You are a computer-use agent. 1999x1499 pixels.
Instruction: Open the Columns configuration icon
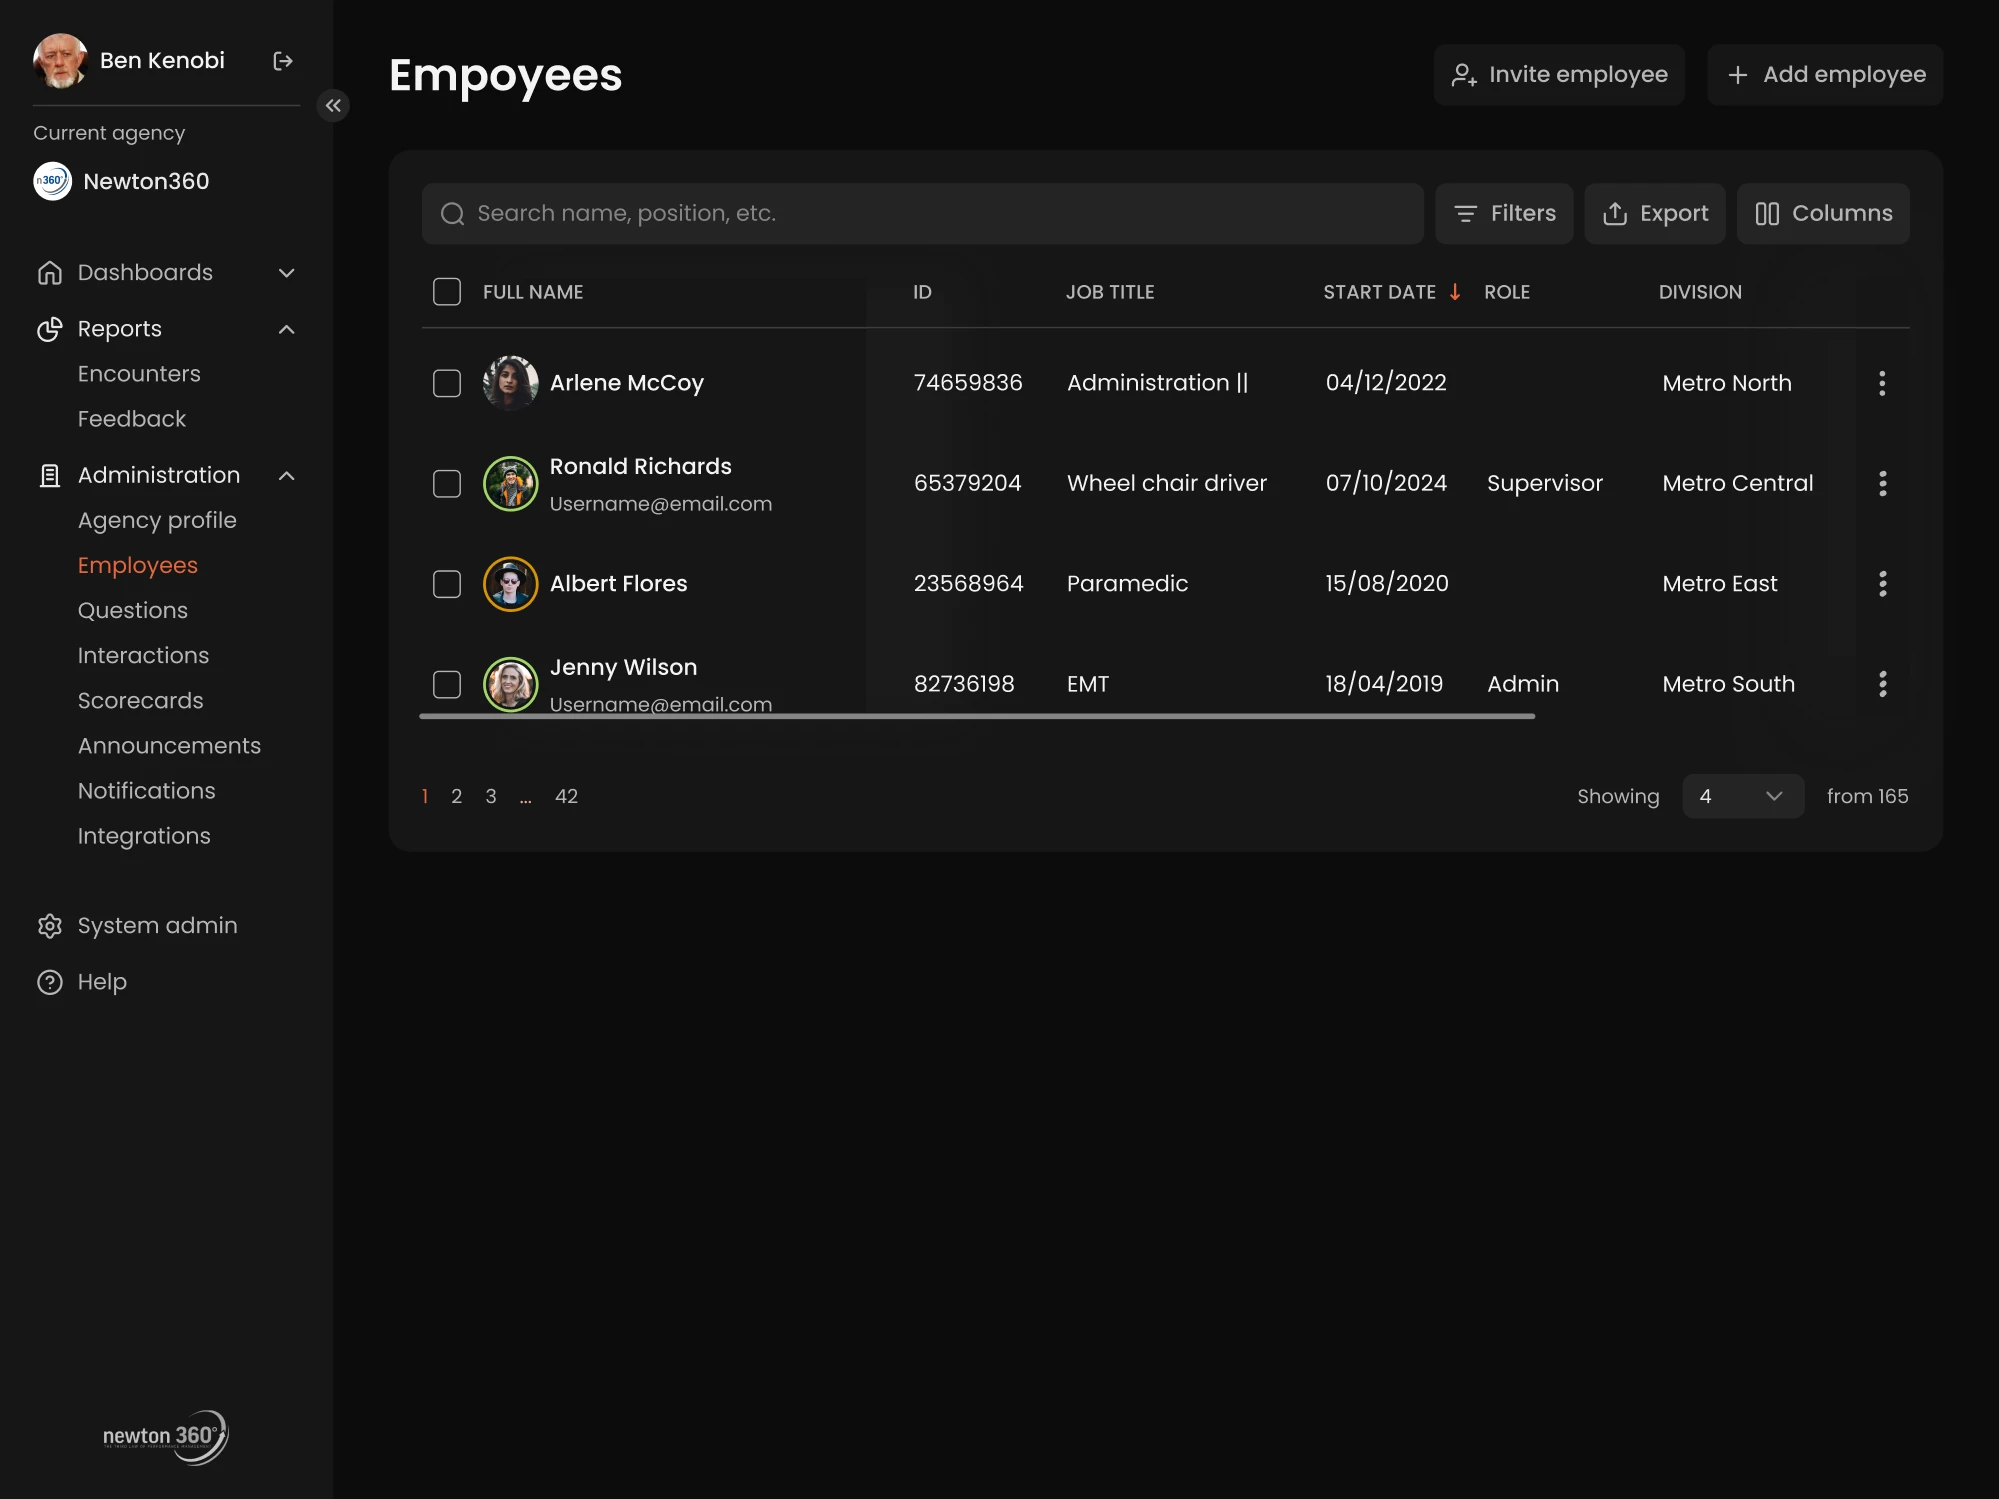tap(1767, 213)
